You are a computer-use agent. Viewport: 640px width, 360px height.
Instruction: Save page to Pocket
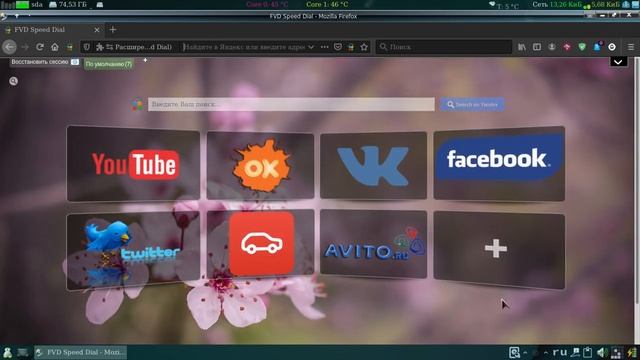pos(338,47)
